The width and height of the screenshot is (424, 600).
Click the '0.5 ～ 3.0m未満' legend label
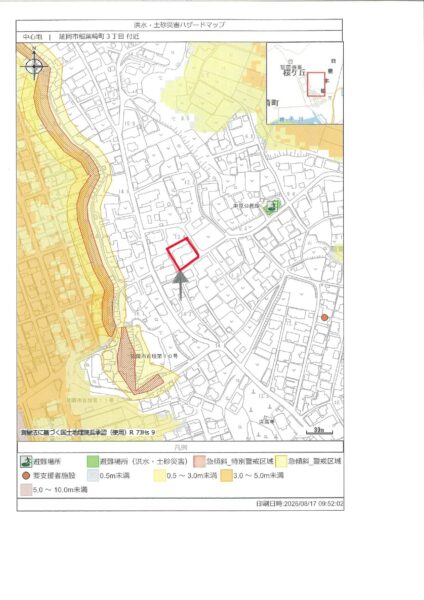click(192, 476)
